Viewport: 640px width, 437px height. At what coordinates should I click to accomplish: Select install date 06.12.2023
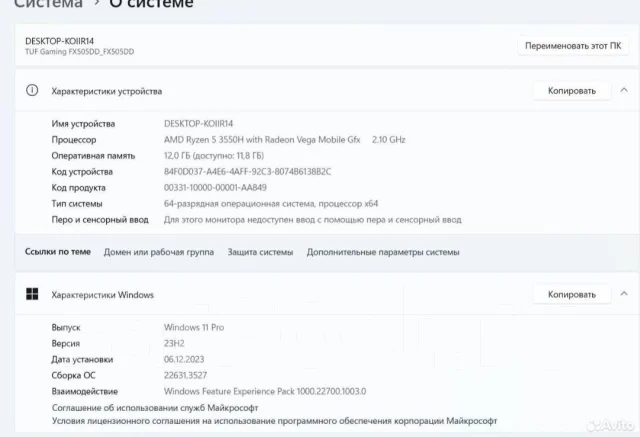[184, 359]
